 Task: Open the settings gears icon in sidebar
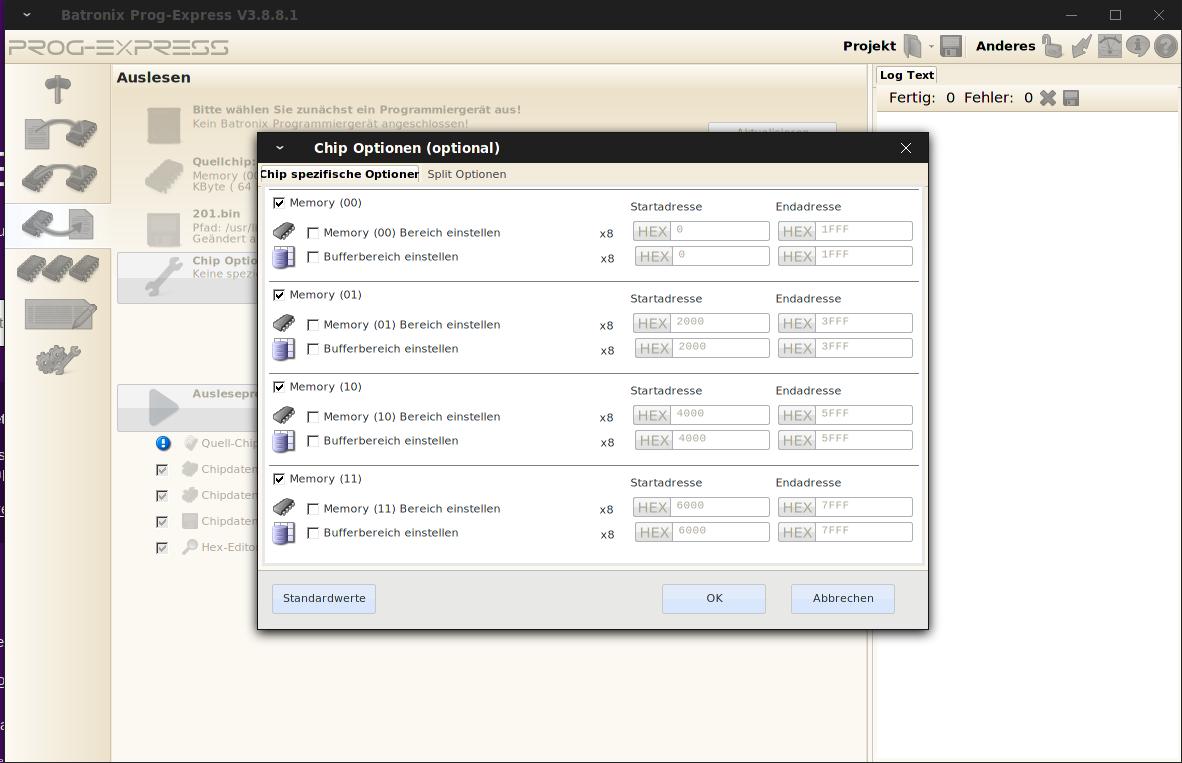pyautogui.click(x=58, y=360)
